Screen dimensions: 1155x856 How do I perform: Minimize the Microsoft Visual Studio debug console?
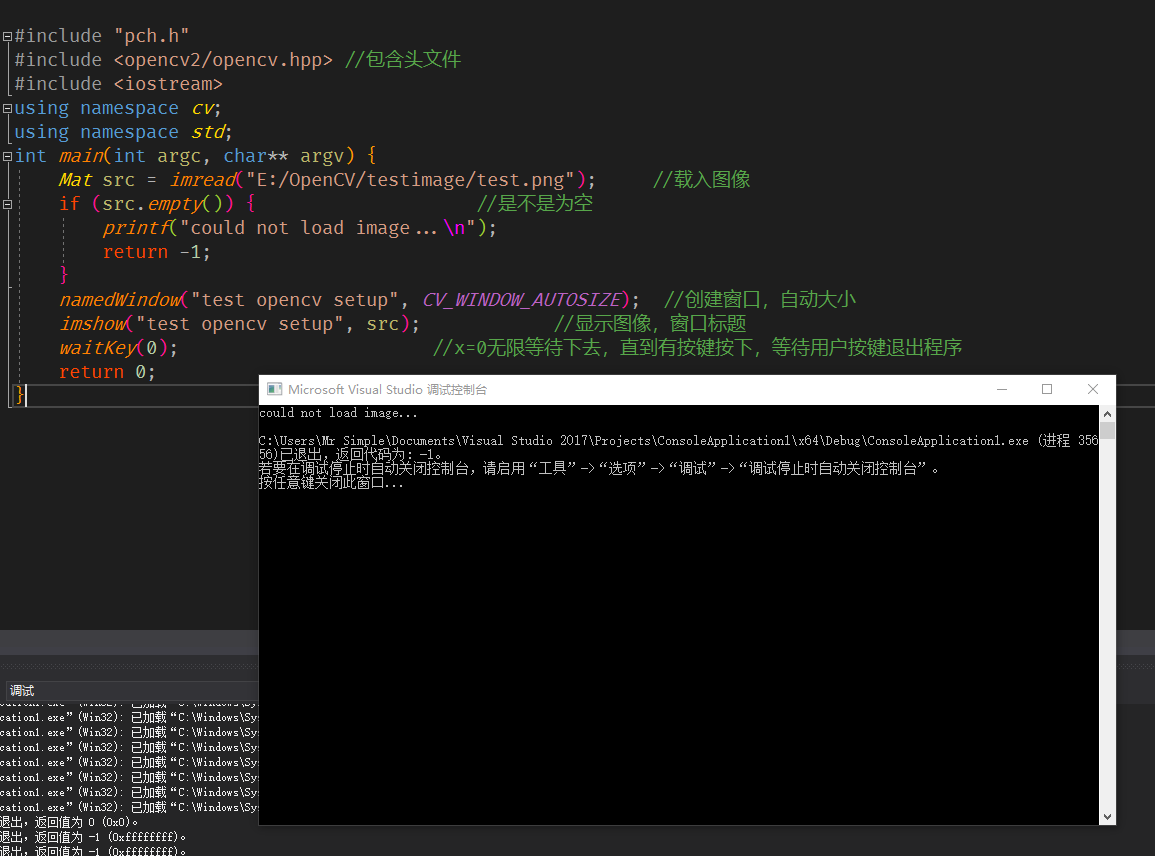click(1002, 389)
